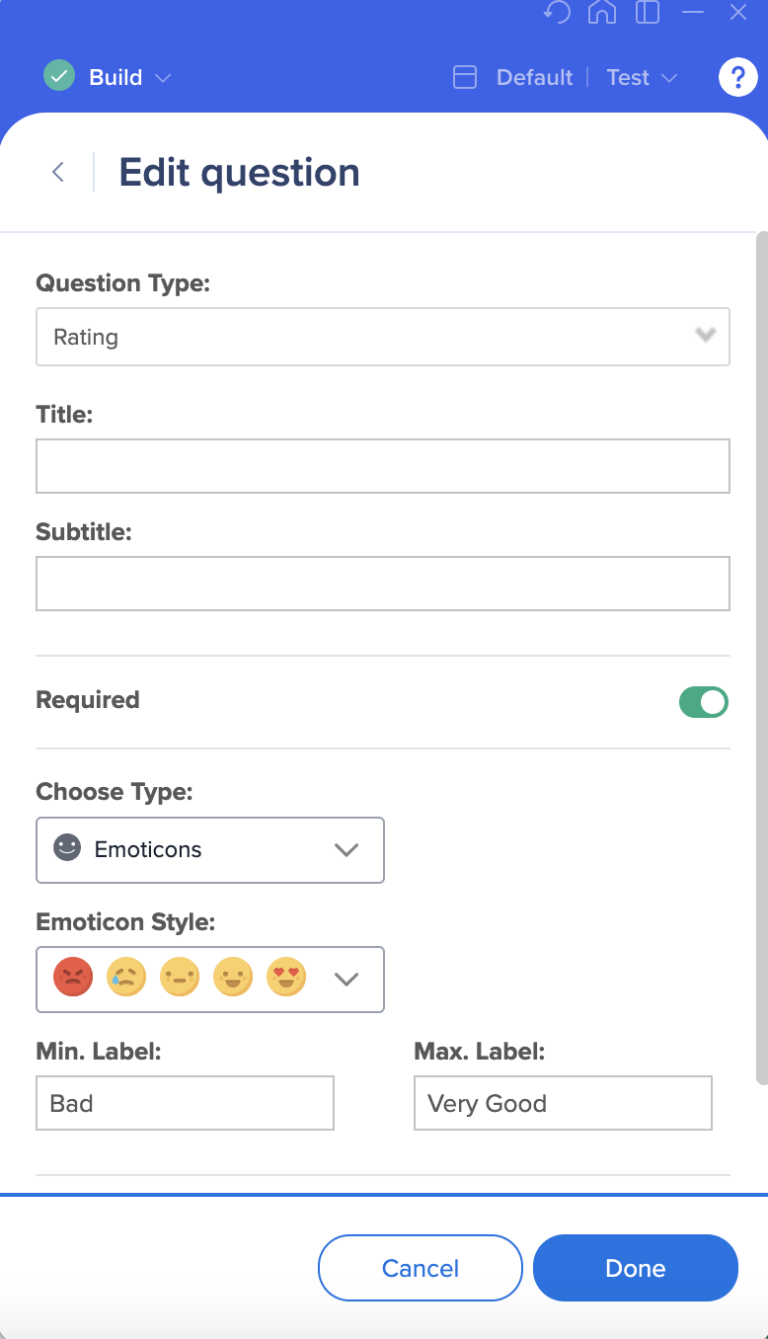The image size is (768, 1339).
Task: Expand the Emoticon Style dropdown
Action: coord(346,979)
